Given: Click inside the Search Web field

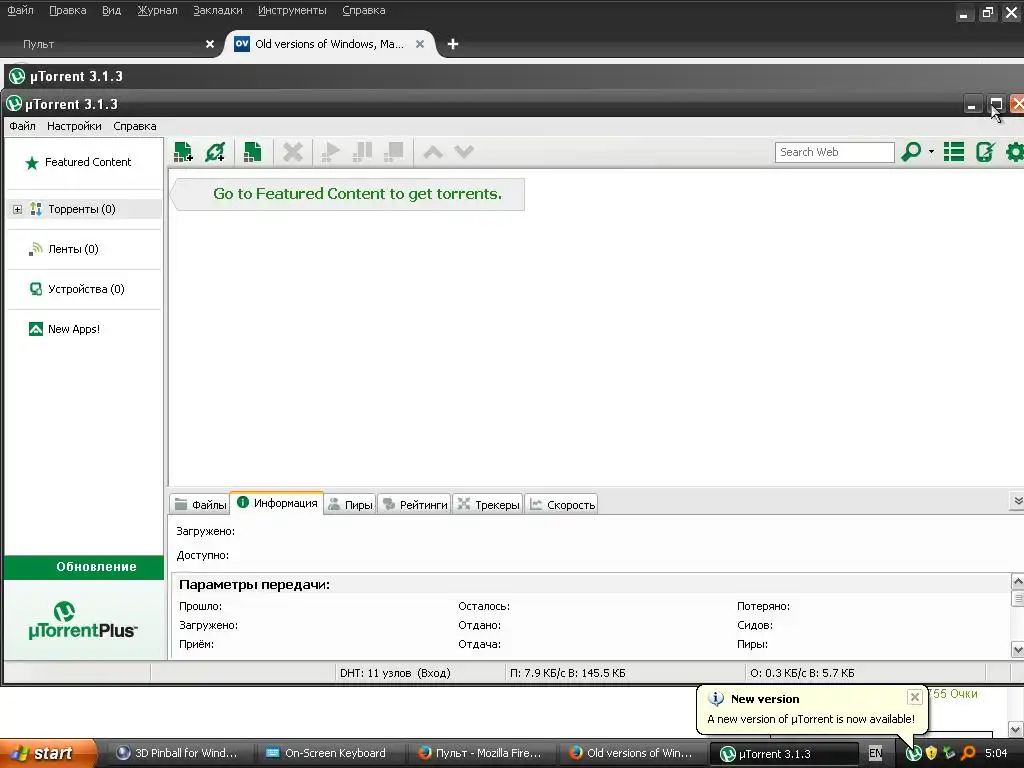Looking at the screenshot, I should [x=835, y=152].
